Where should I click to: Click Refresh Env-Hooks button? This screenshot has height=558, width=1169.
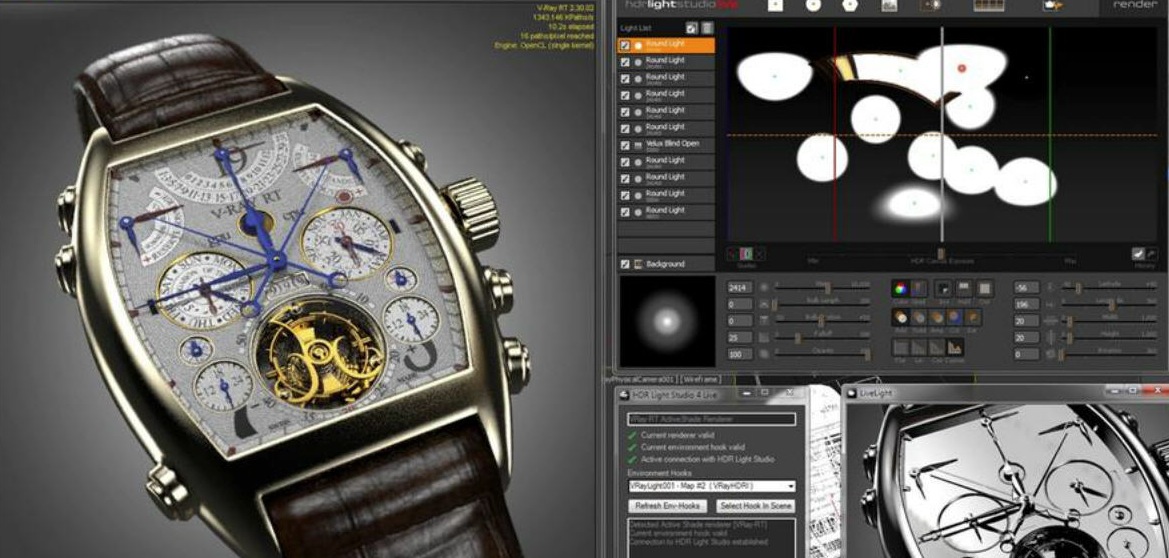667,506
